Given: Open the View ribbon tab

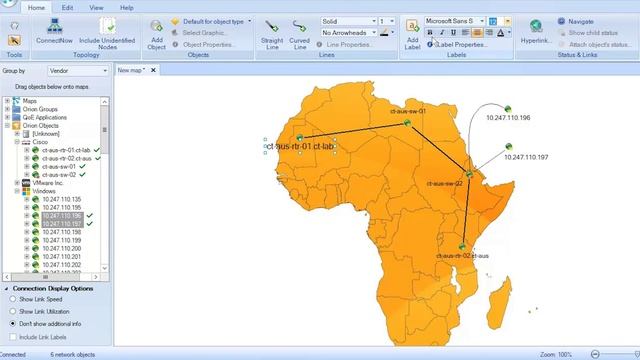Looking at the screenshot, I should pos(96,8).
